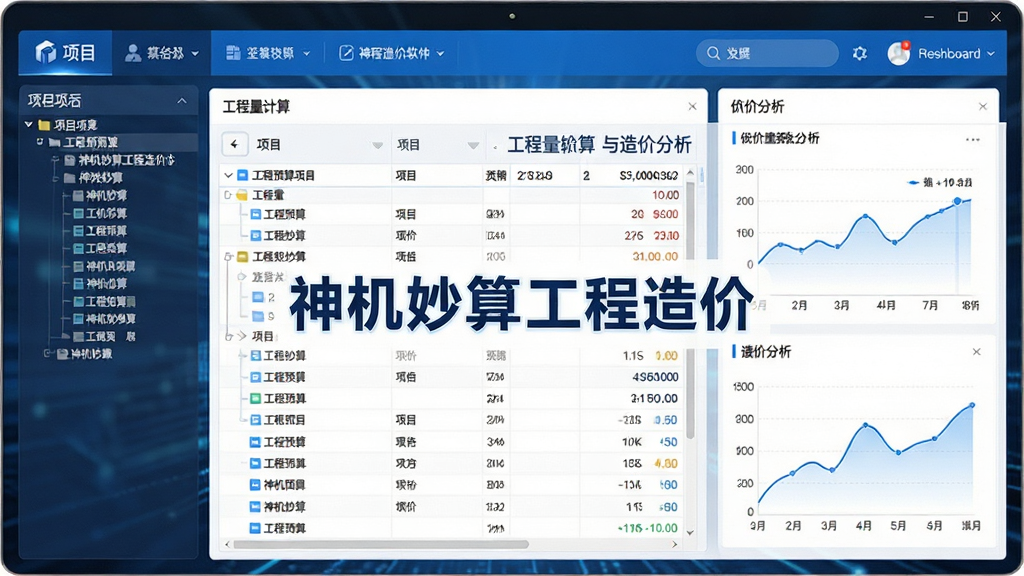Viewport: 1024px width, 576px height.
Task: Click the search input field
Action: (767, 54)
